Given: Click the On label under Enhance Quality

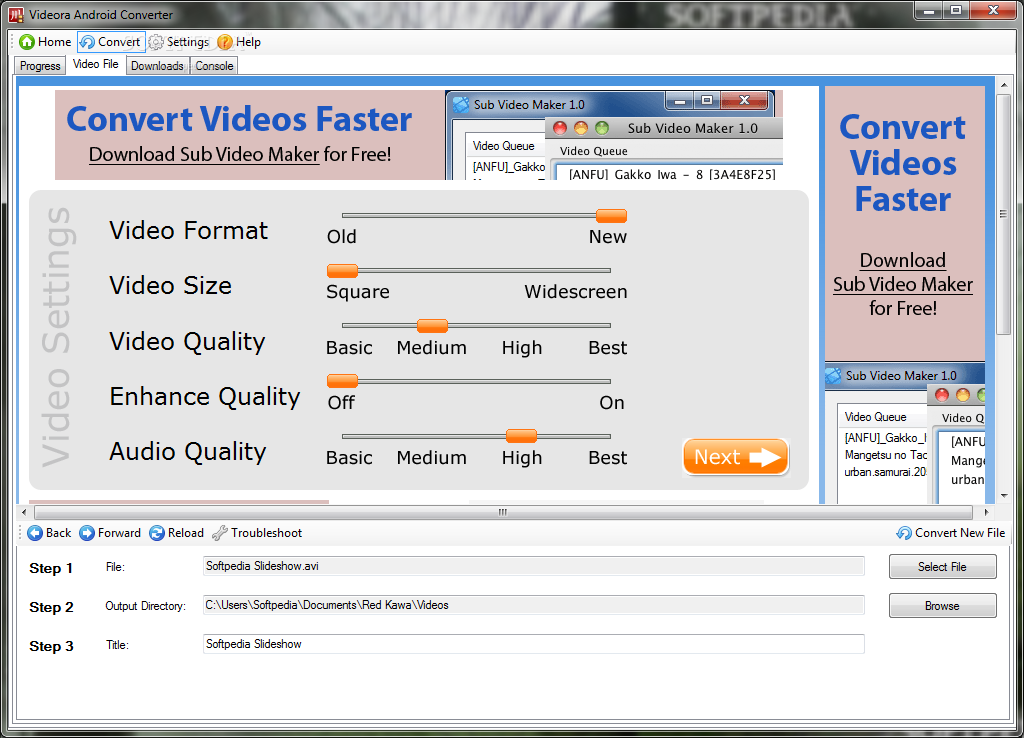Looking at the screenshot, I should click(611, 403).
